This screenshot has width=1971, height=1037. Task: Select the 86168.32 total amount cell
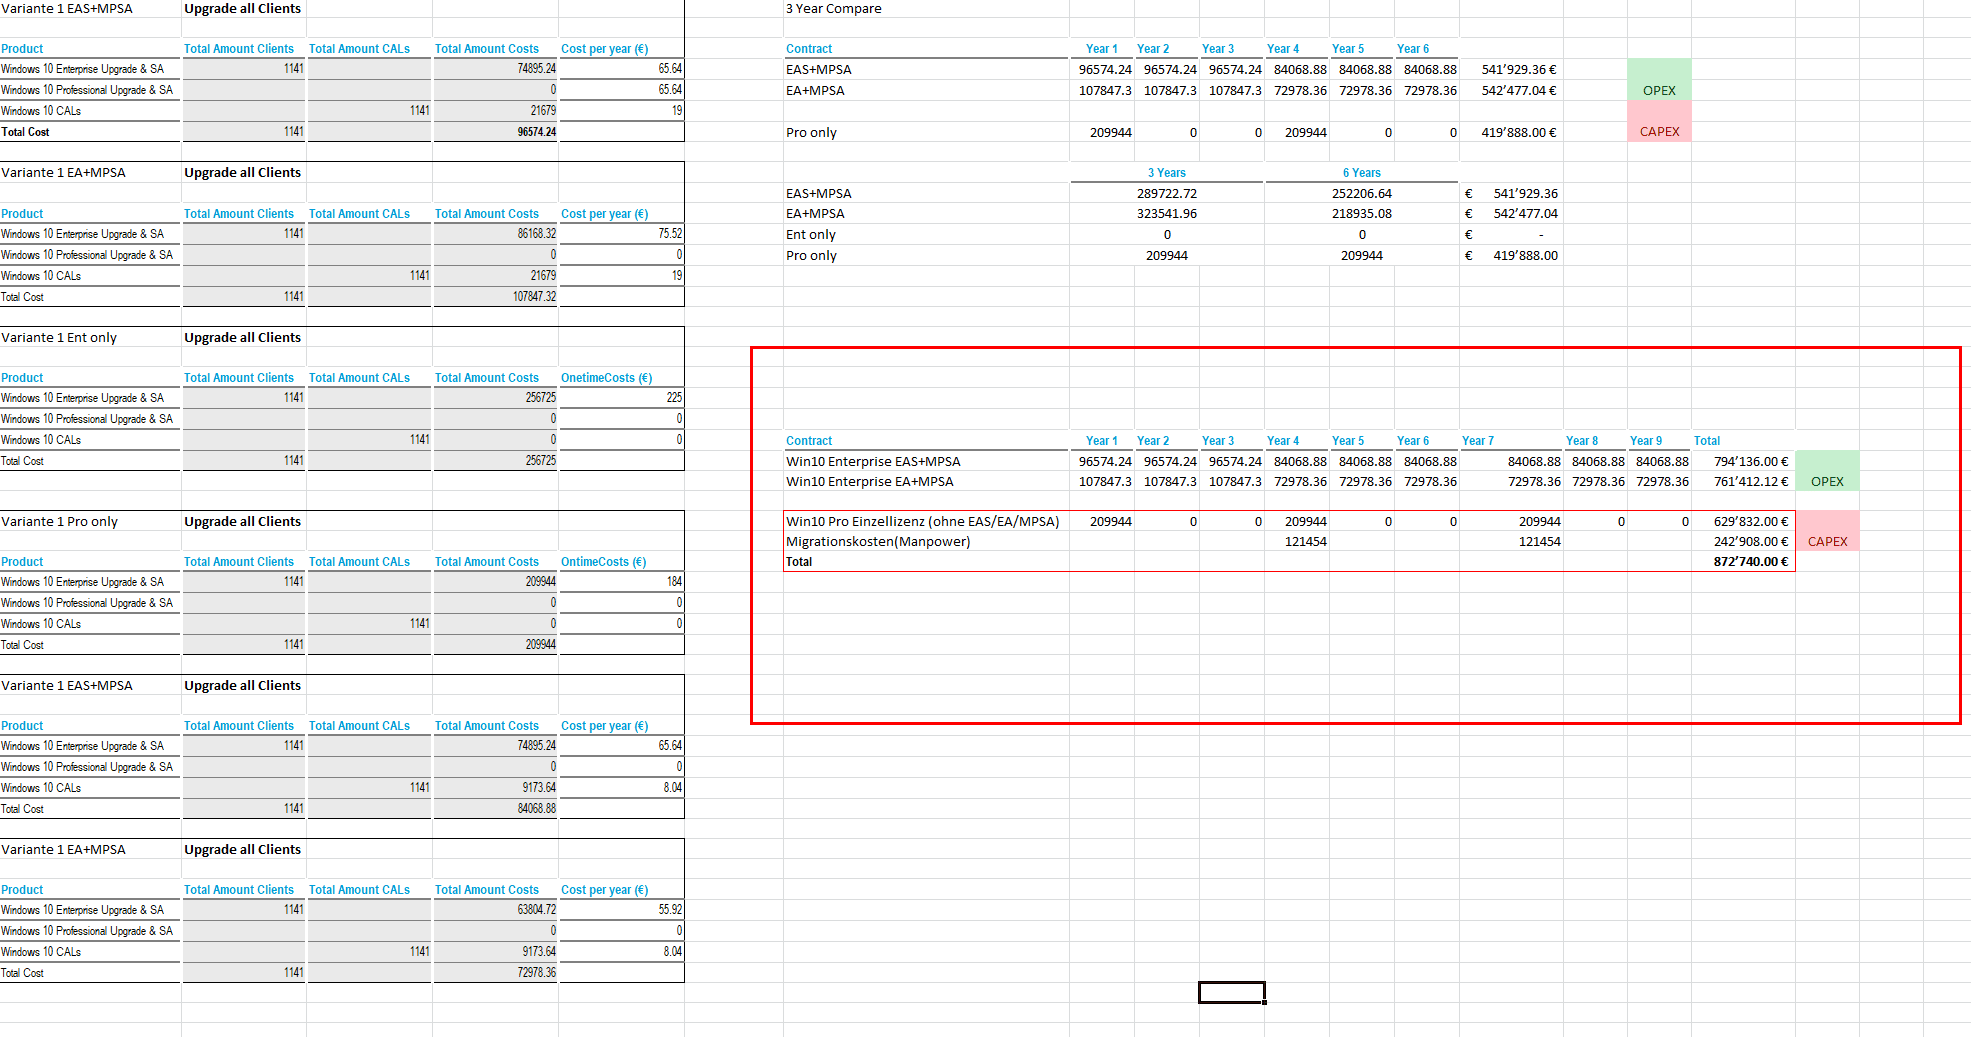pos(496,234)
